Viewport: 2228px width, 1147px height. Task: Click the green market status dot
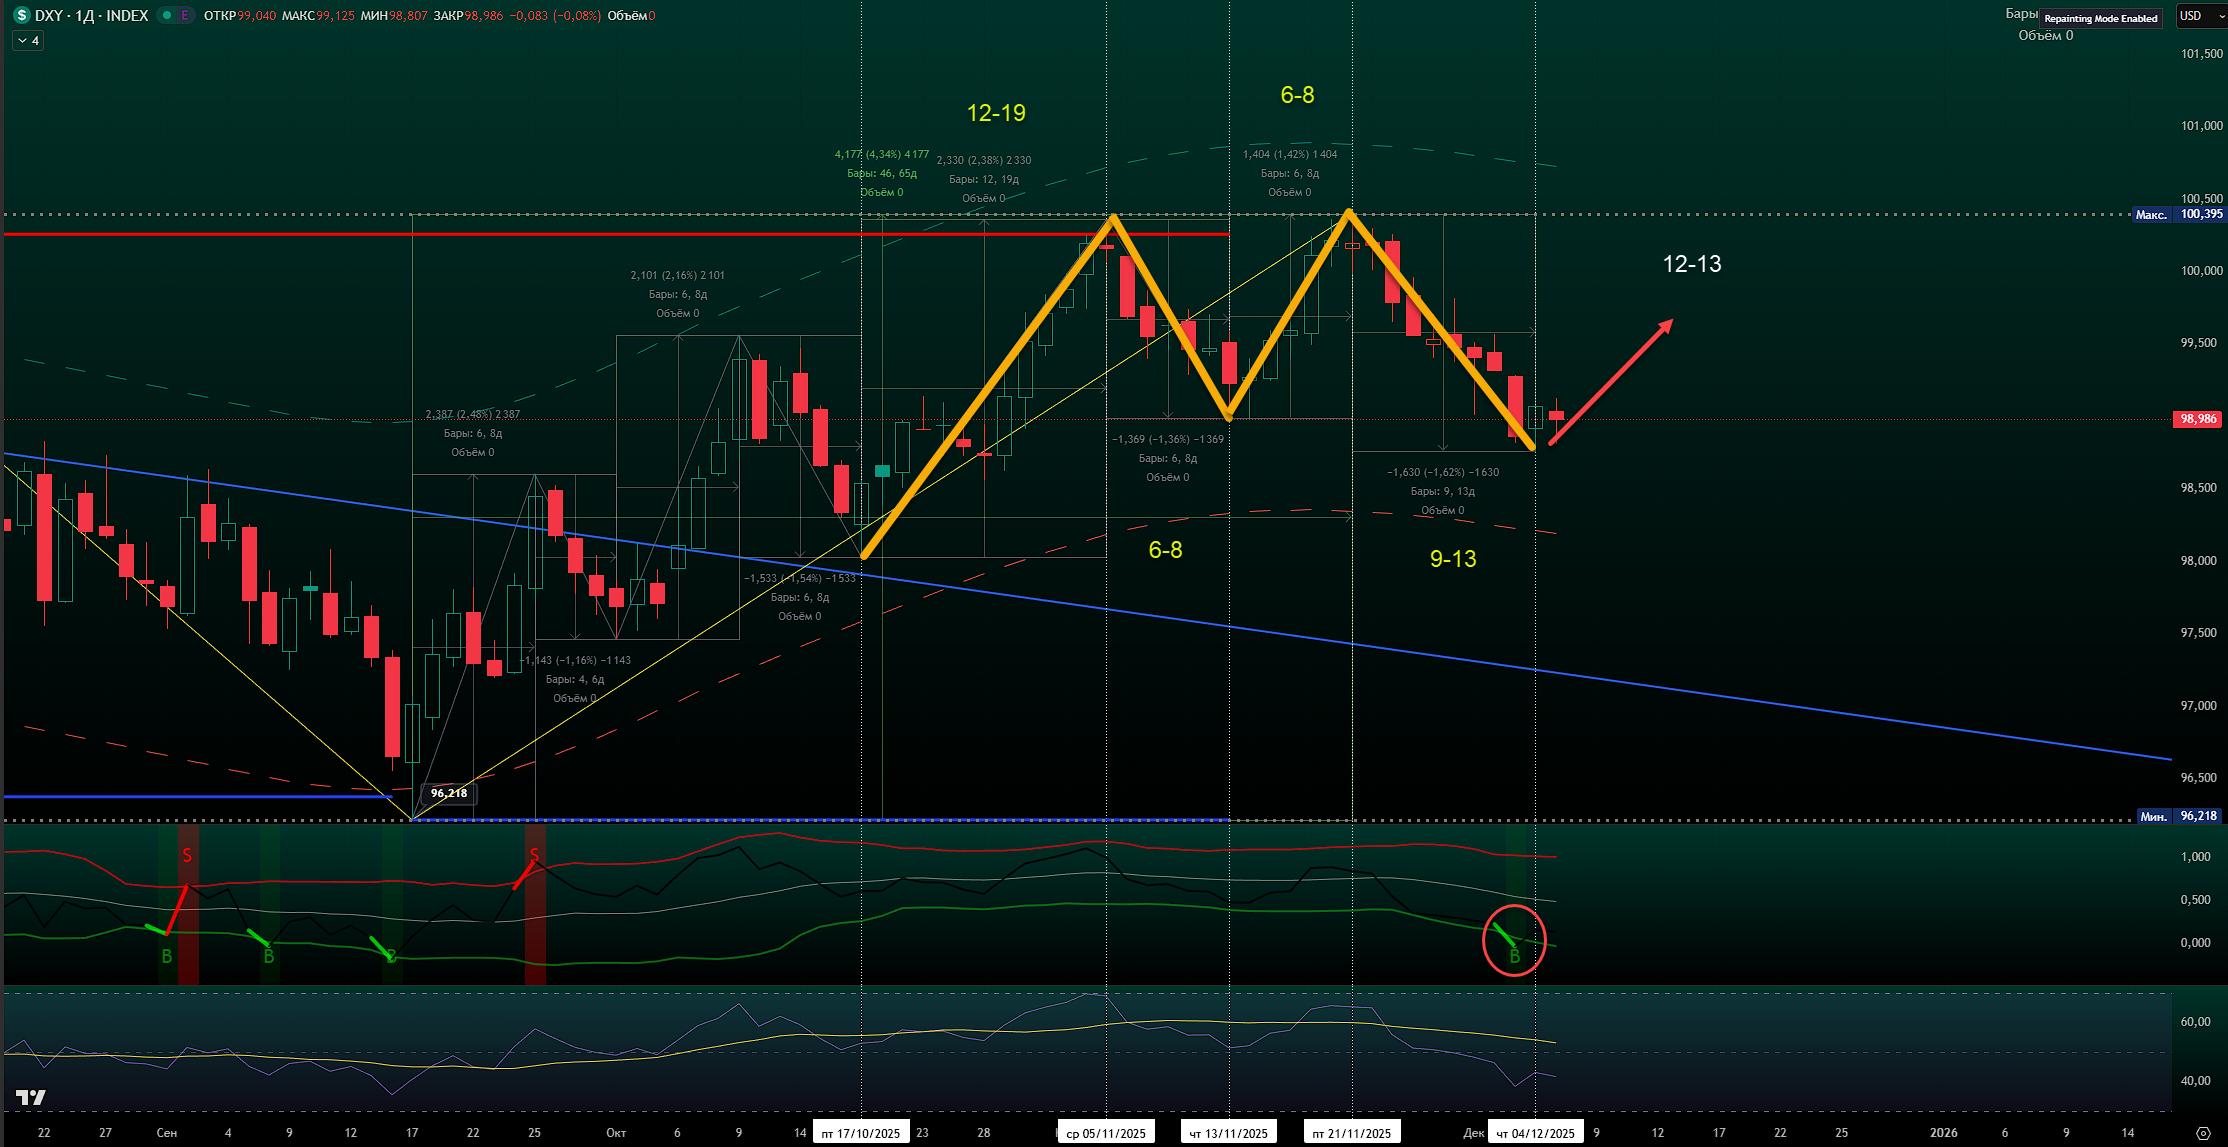[x=167, y=15]
